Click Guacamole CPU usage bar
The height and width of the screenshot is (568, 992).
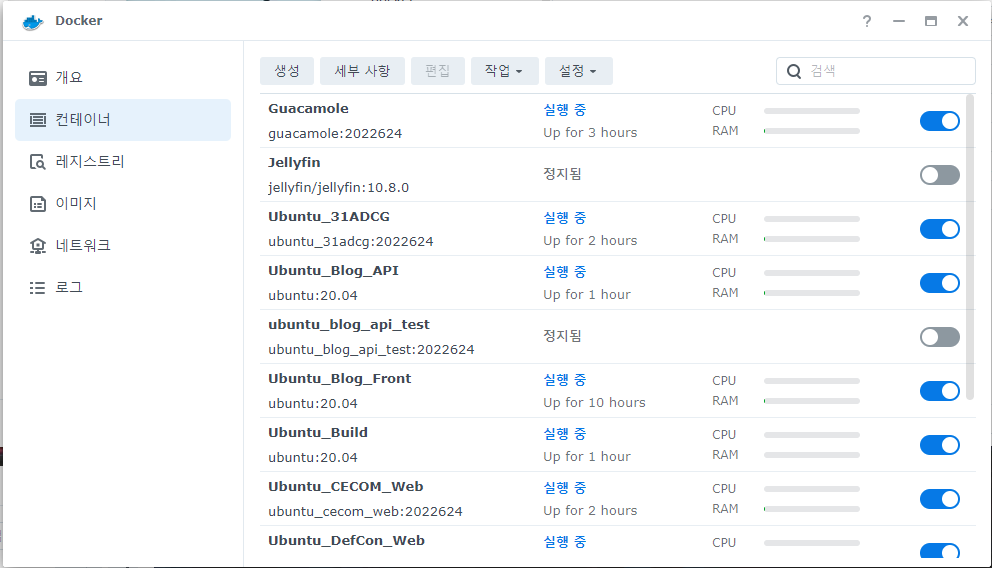[x=812, y=111]
